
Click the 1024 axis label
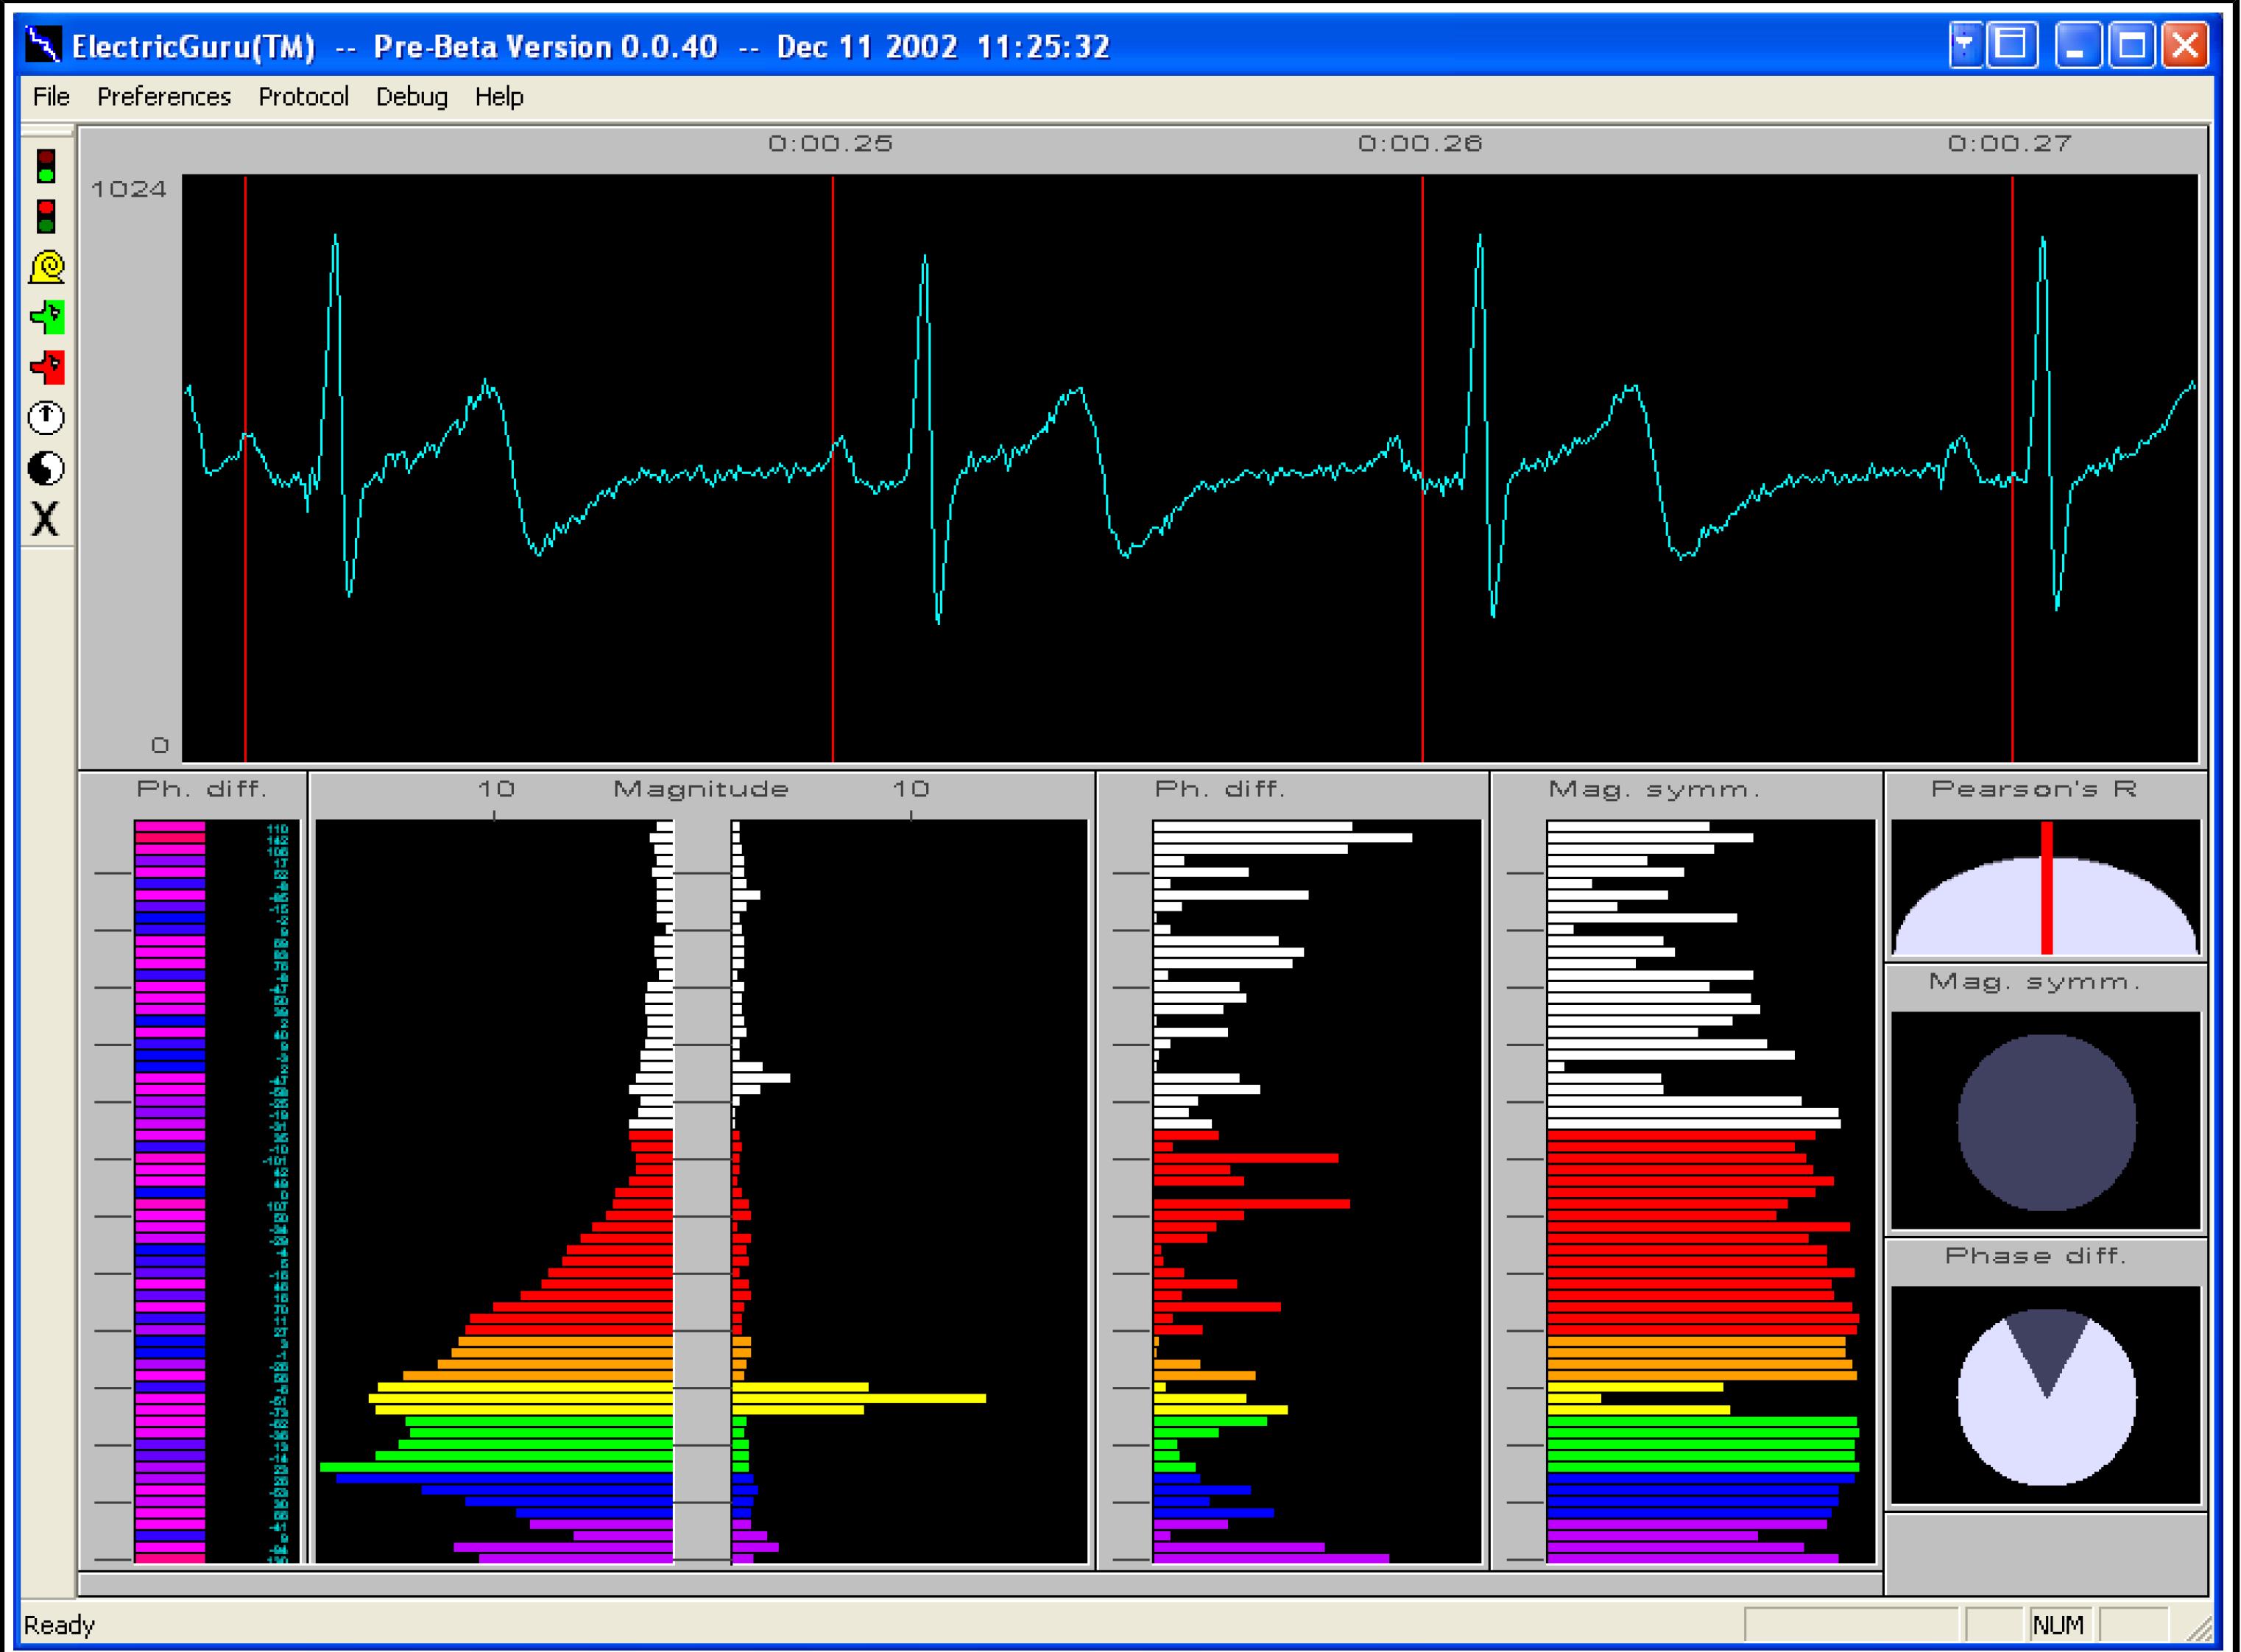[129, 189]
